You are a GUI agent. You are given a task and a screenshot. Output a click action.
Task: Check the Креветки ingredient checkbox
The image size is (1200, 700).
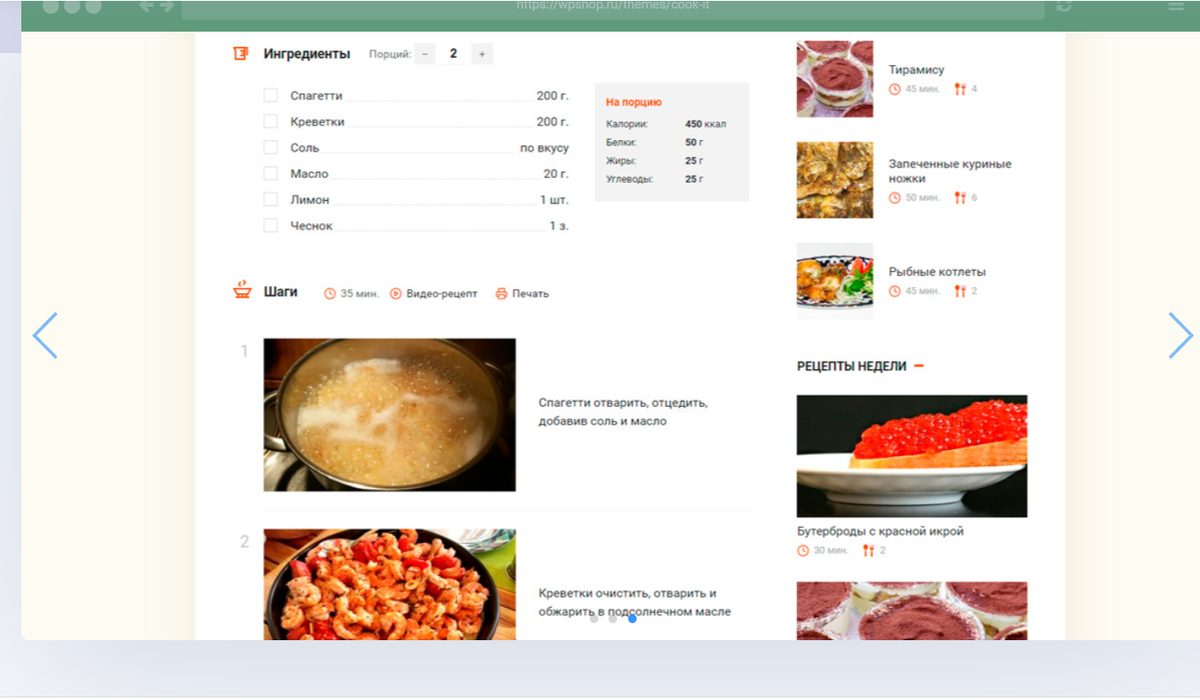point(270,121)
